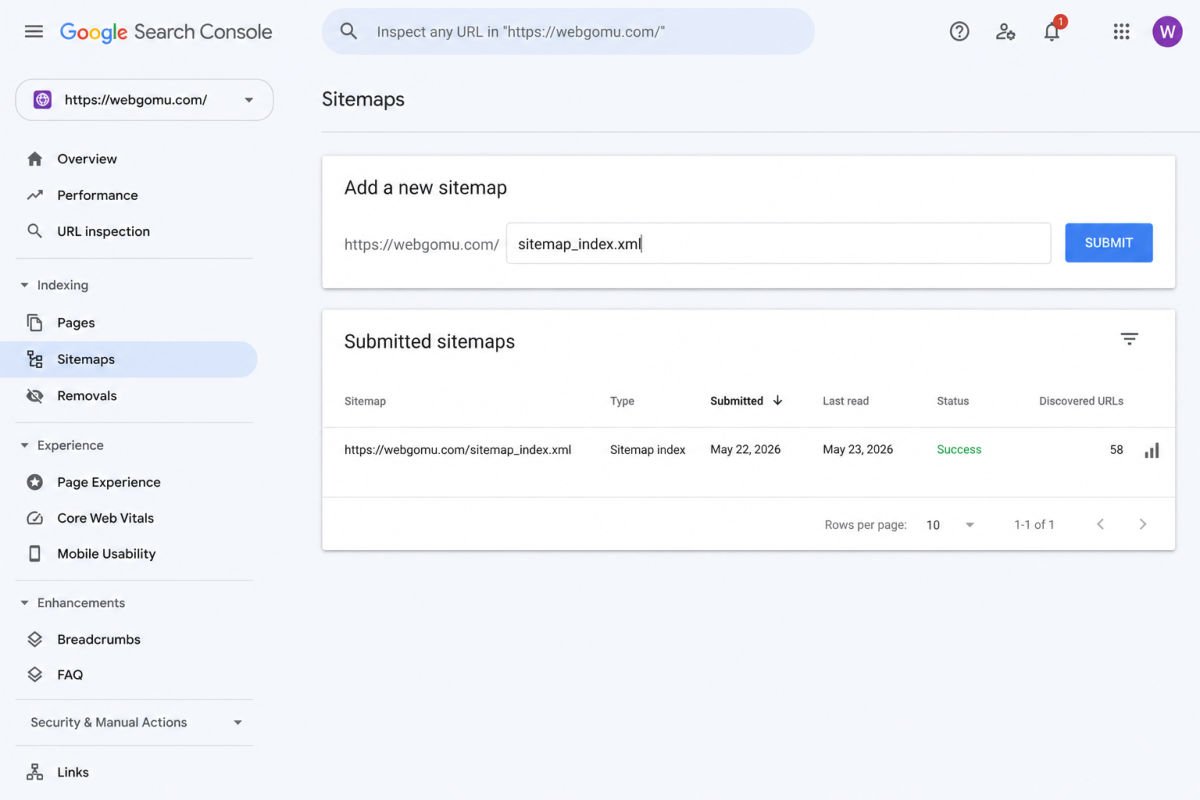The height and width of the screenshot is (800, 1200).
Task: Open the help question mark icon
Action: pyautogui.click(x=959, y=32)
